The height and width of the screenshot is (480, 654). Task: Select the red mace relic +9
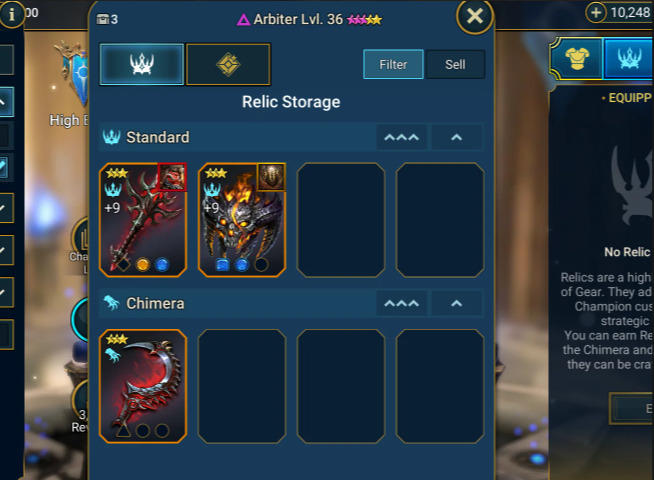[143, 220]
